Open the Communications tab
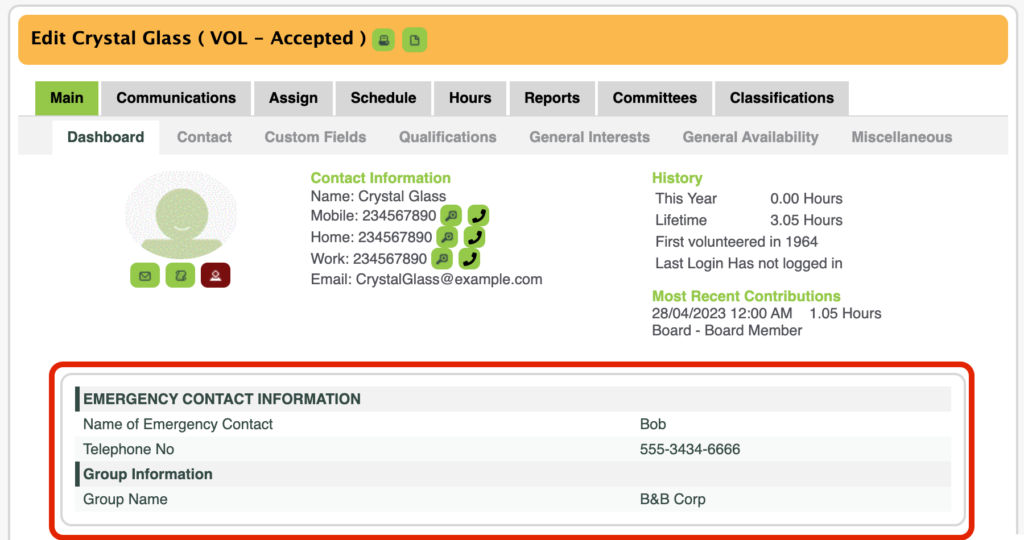Viewport: 1024px width, 540px height. click(x=176, y=98)
